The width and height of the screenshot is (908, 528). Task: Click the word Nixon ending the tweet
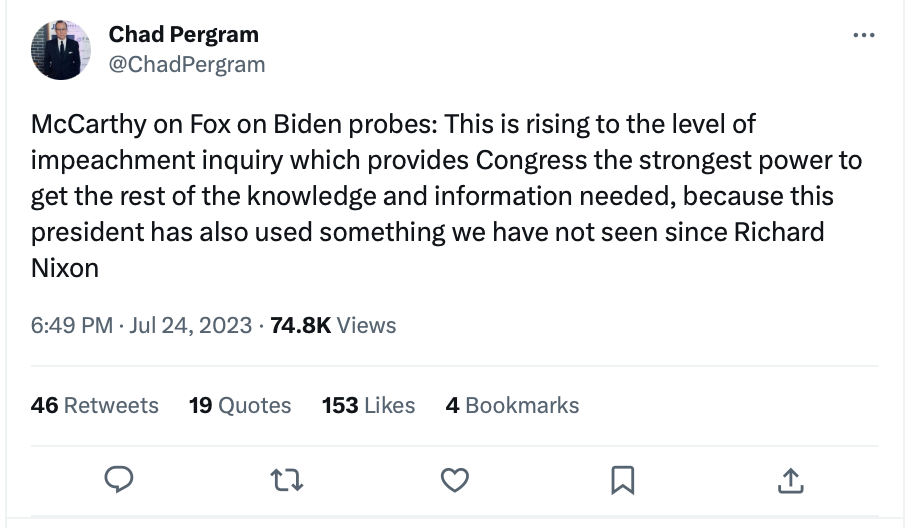[65, 268]
